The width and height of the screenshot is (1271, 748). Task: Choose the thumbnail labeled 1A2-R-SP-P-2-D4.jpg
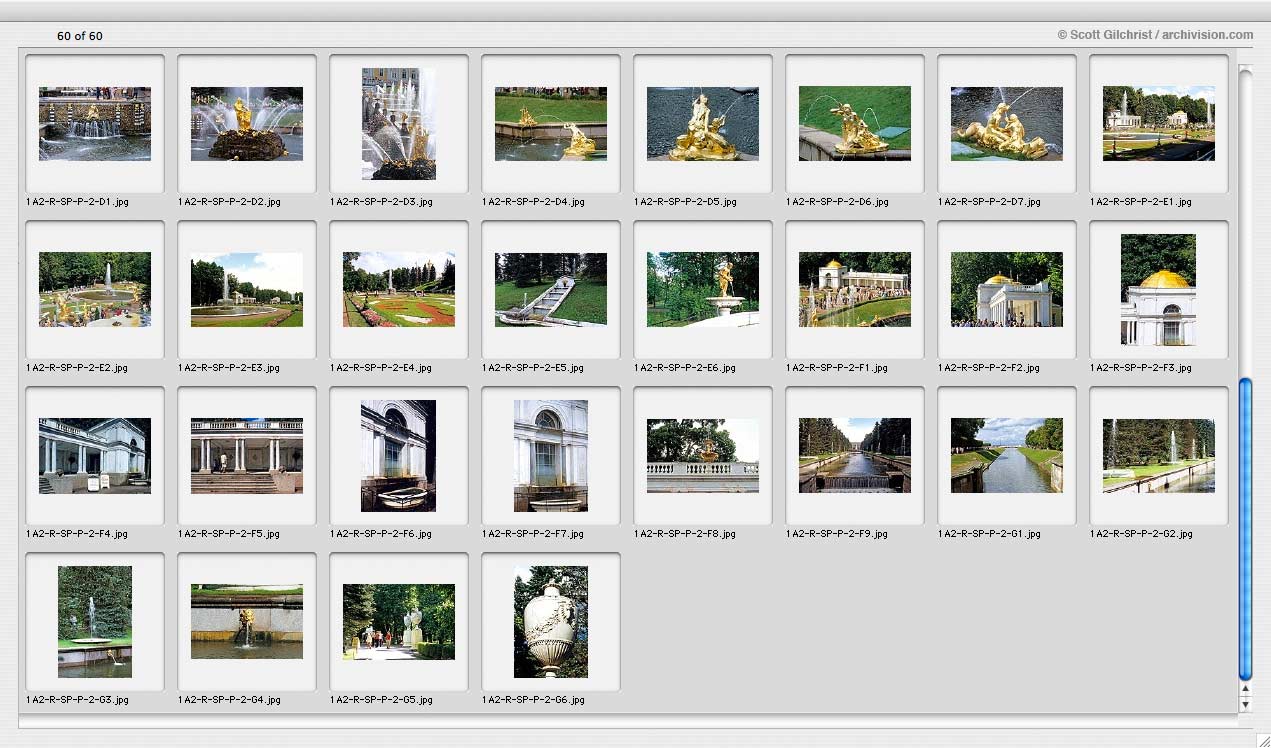[x=551, y=124]
